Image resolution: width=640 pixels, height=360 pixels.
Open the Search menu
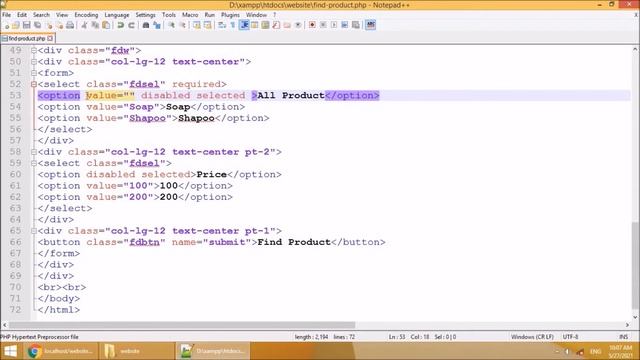[41, 15]
